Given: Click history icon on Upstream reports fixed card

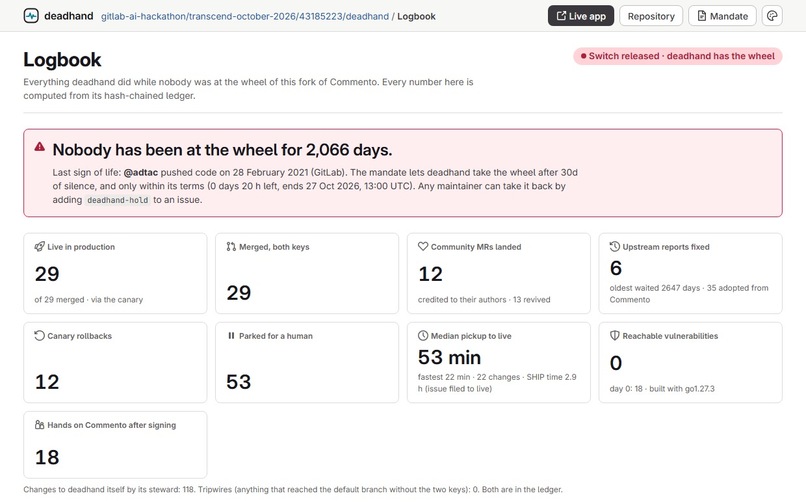Looking at the screenshot, I should tap(615, 247).
